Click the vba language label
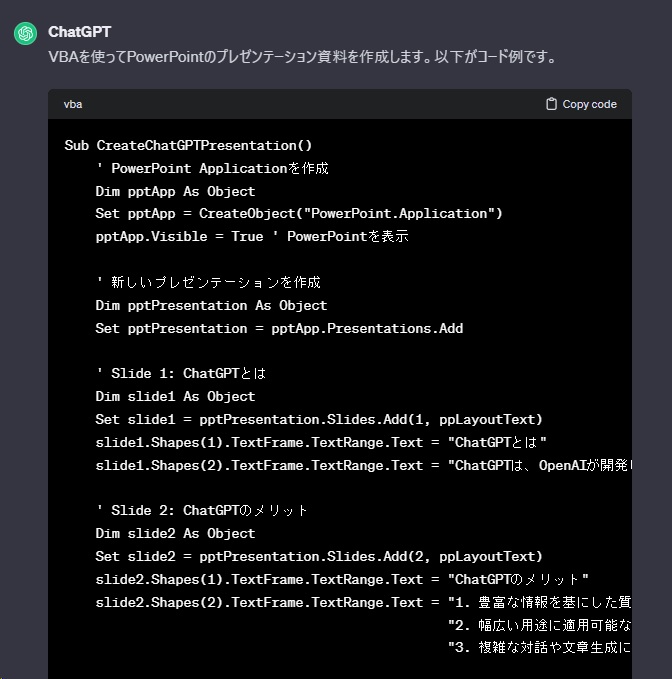This screenshot has width=672, height=679. 73,104
